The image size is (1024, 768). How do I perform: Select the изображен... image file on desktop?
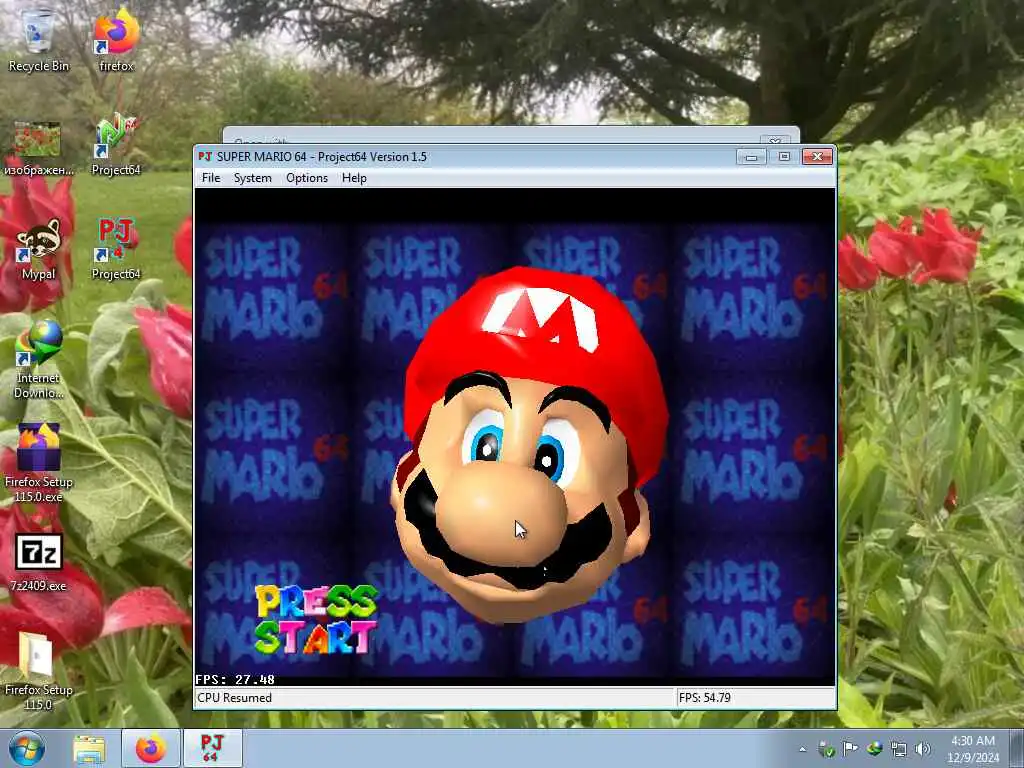pos(38,149)
